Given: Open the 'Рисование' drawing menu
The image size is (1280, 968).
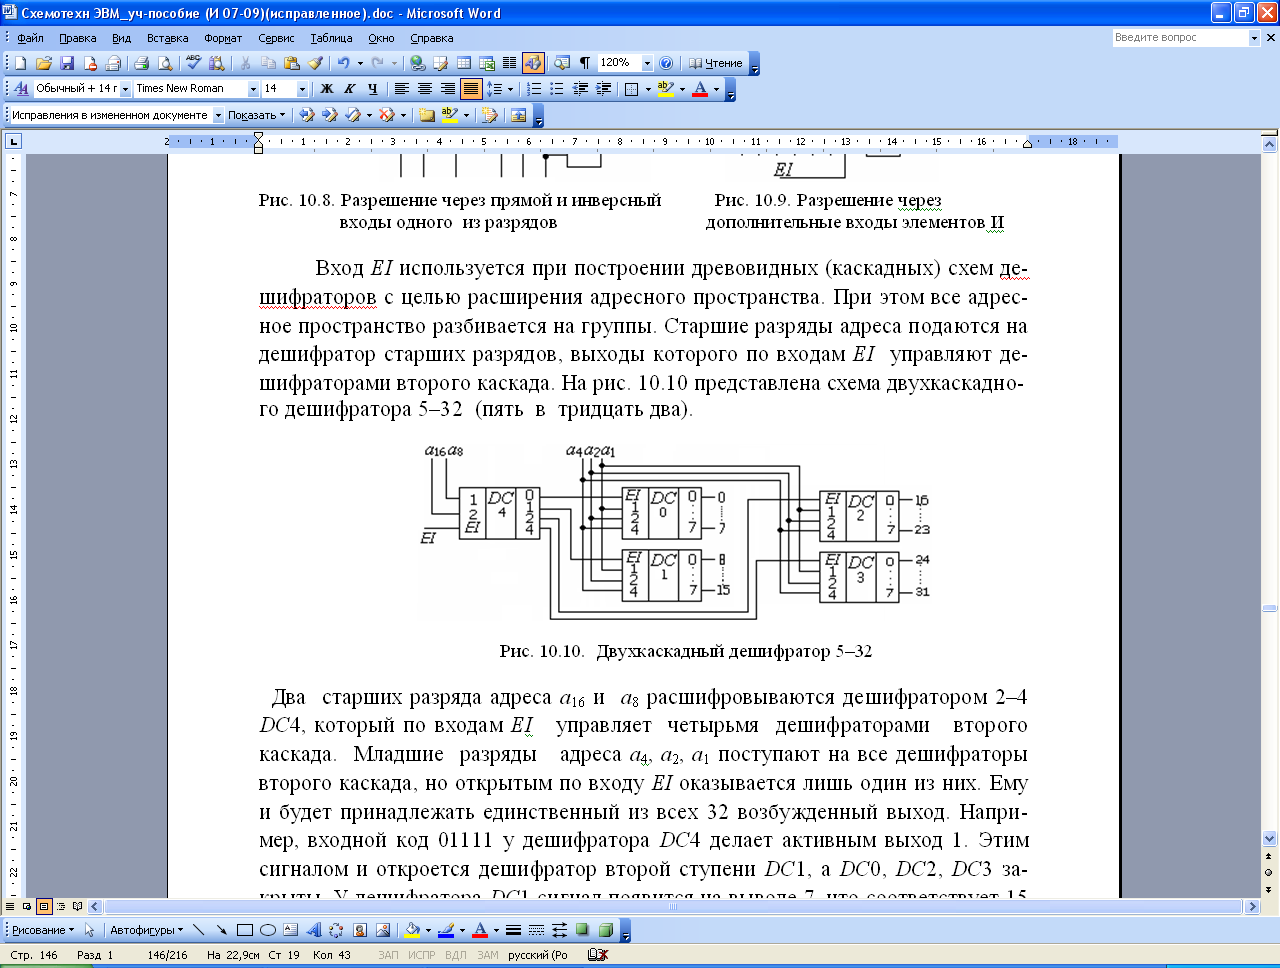Looking at the screenshot, I should point(43,930).
